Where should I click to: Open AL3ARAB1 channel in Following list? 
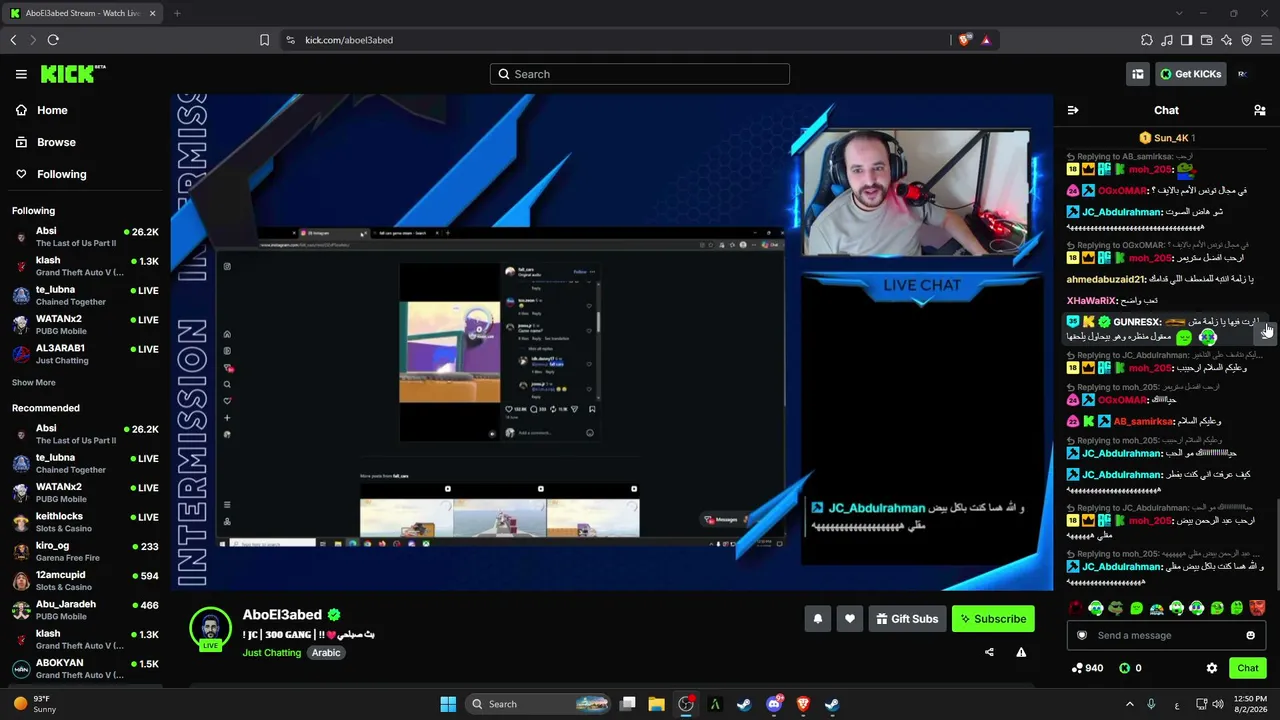coord(86,353)
